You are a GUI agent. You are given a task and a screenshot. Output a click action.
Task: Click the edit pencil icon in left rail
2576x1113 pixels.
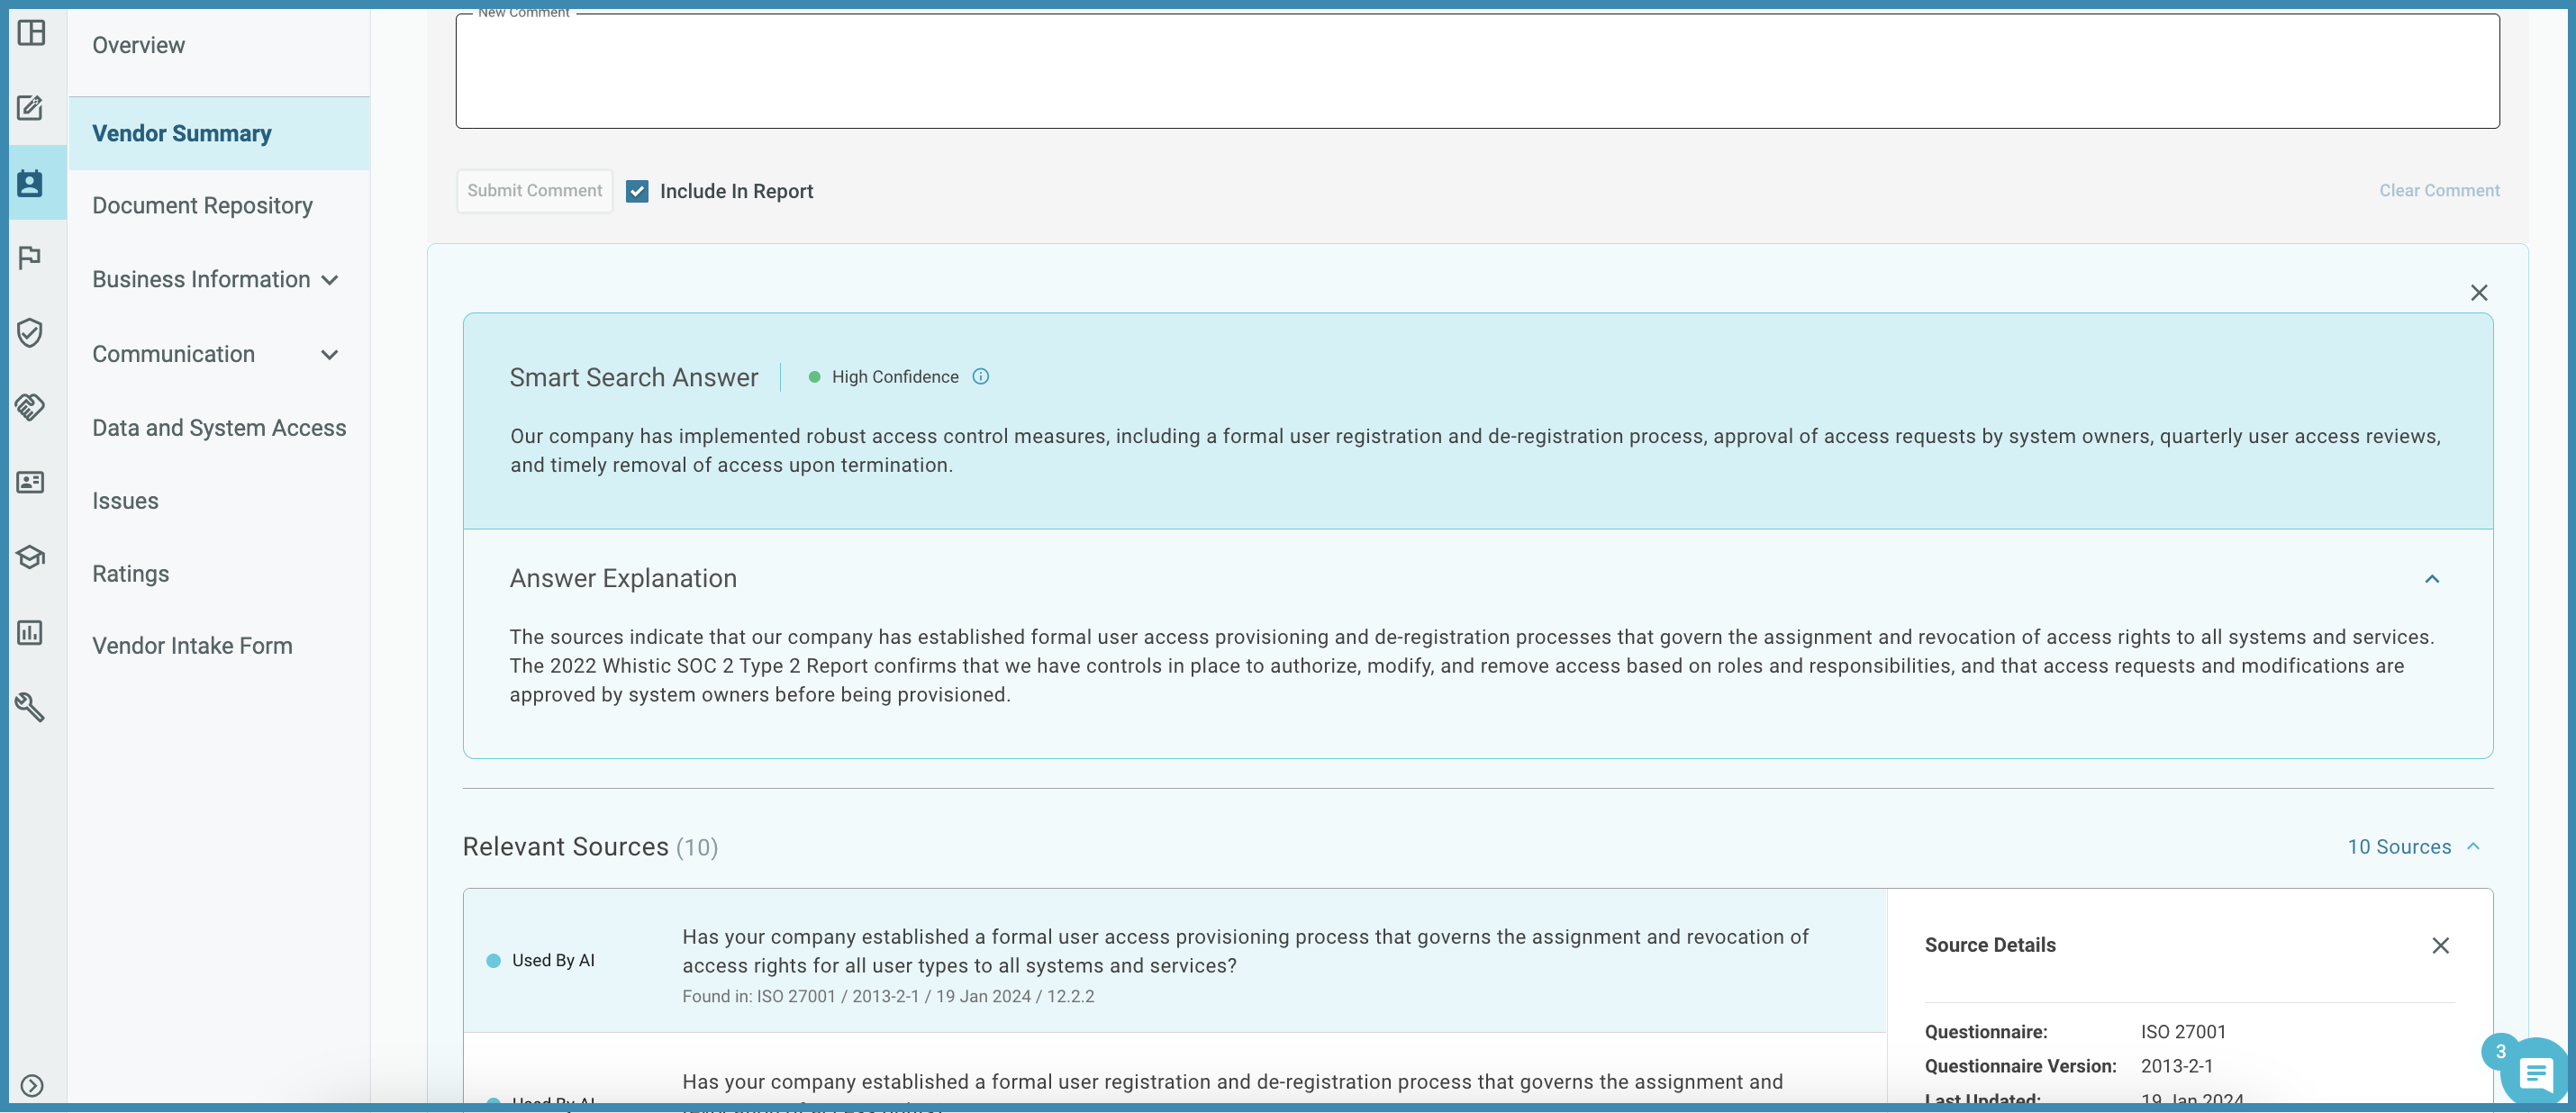coord(31,108)
